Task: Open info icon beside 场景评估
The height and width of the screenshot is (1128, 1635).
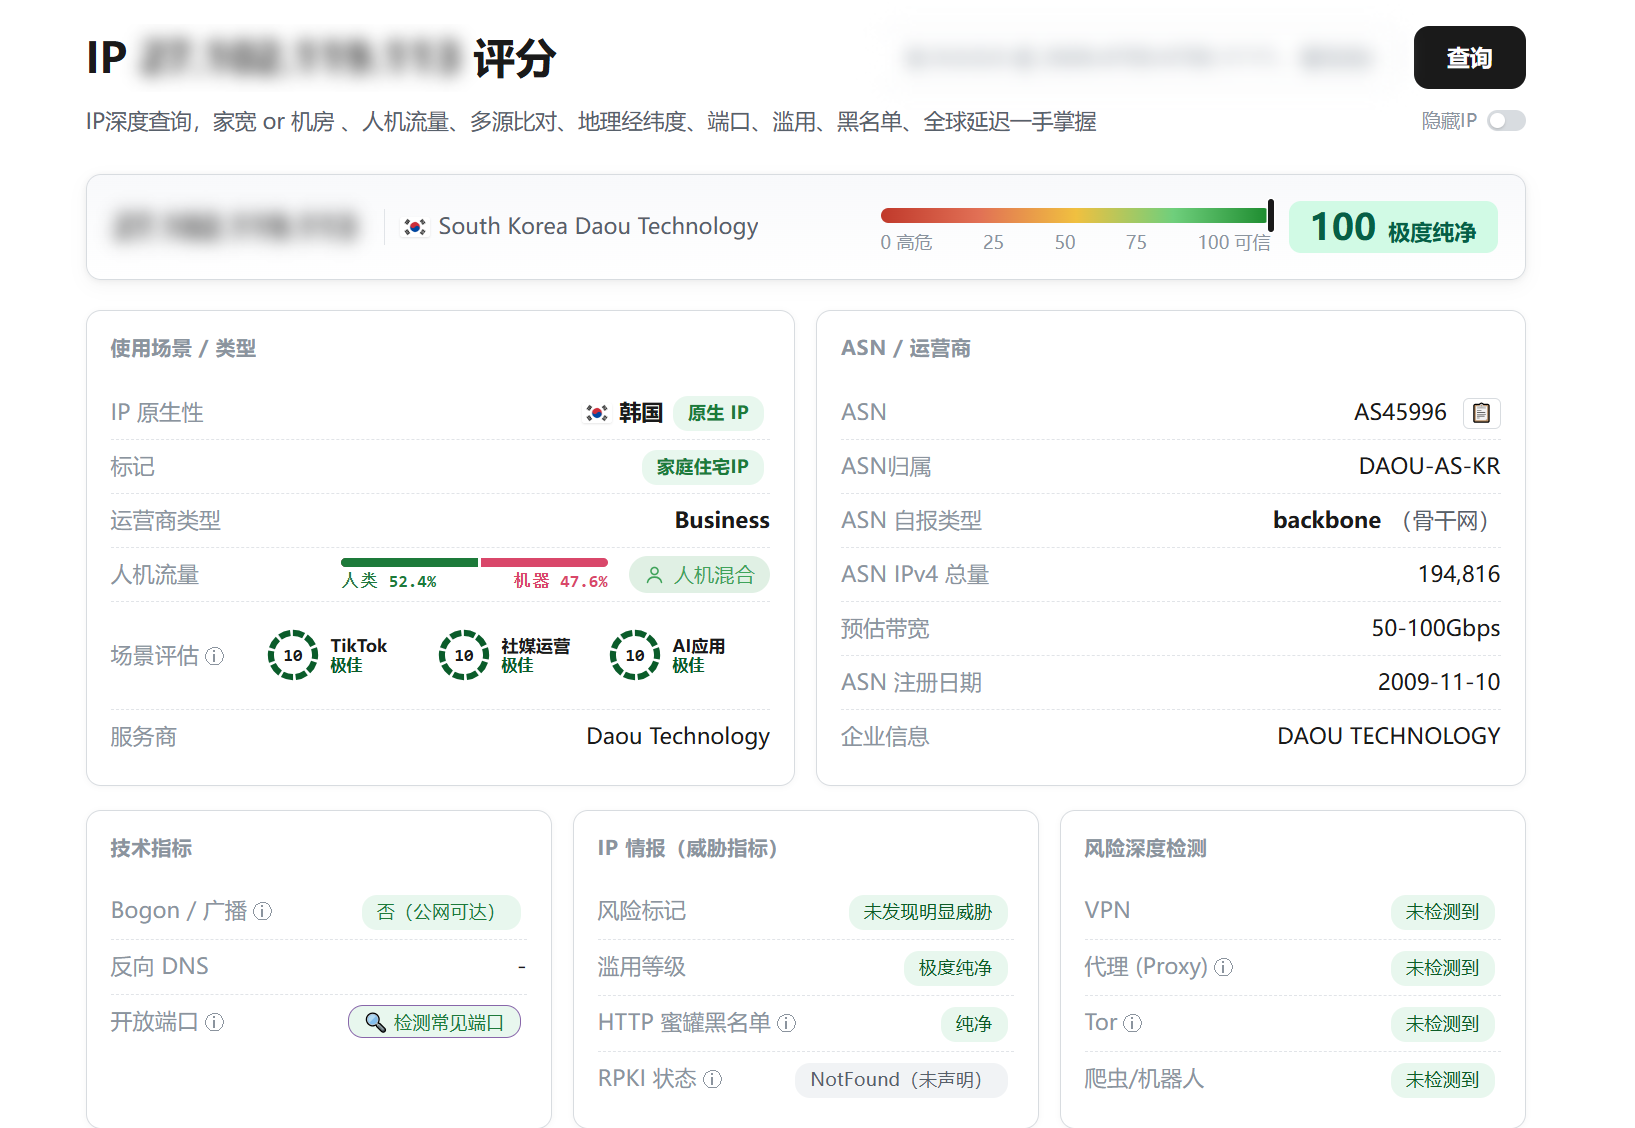Action: coord(215,656)
